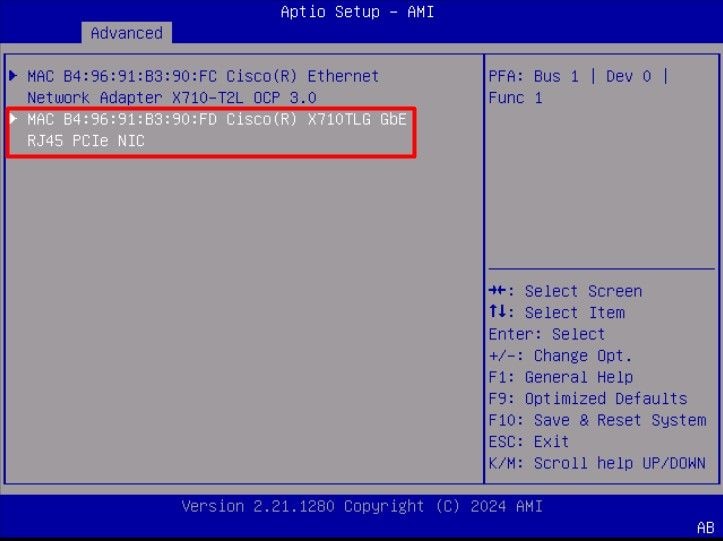Click the Version 2.21.1280 copyright text
This screenshot has width=723, height=541.
pos(362,506)
